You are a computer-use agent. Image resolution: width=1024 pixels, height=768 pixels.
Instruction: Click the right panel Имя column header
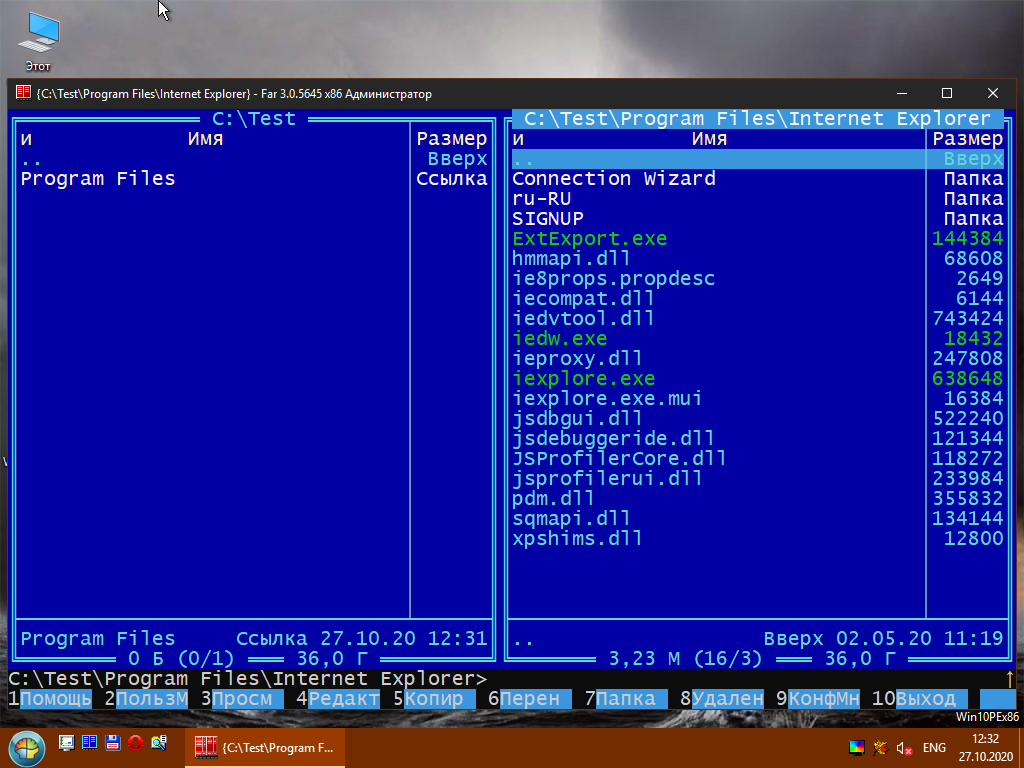[709, 139]
